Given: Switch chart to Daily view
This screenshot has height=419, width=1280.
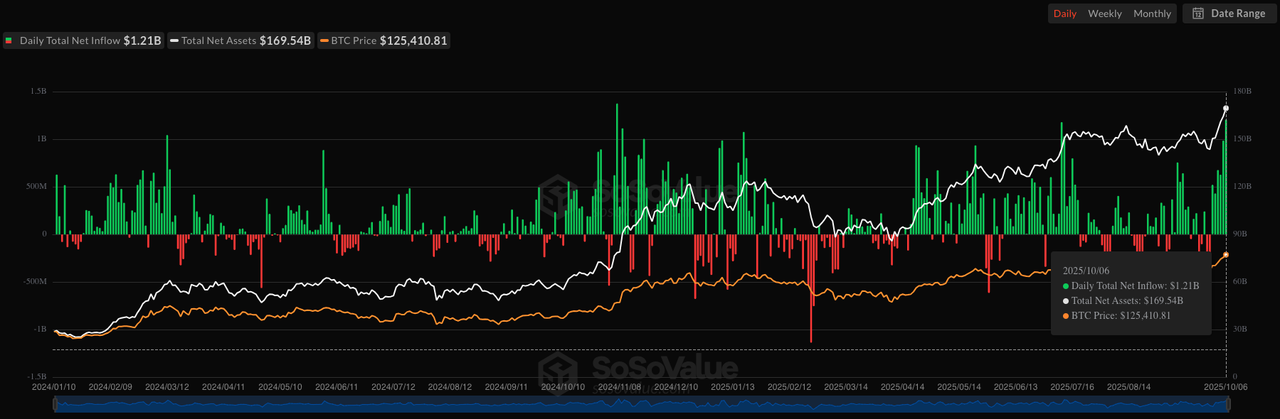Looking at the screenshot, I should pyautogui.click(x=1065, y=14).
